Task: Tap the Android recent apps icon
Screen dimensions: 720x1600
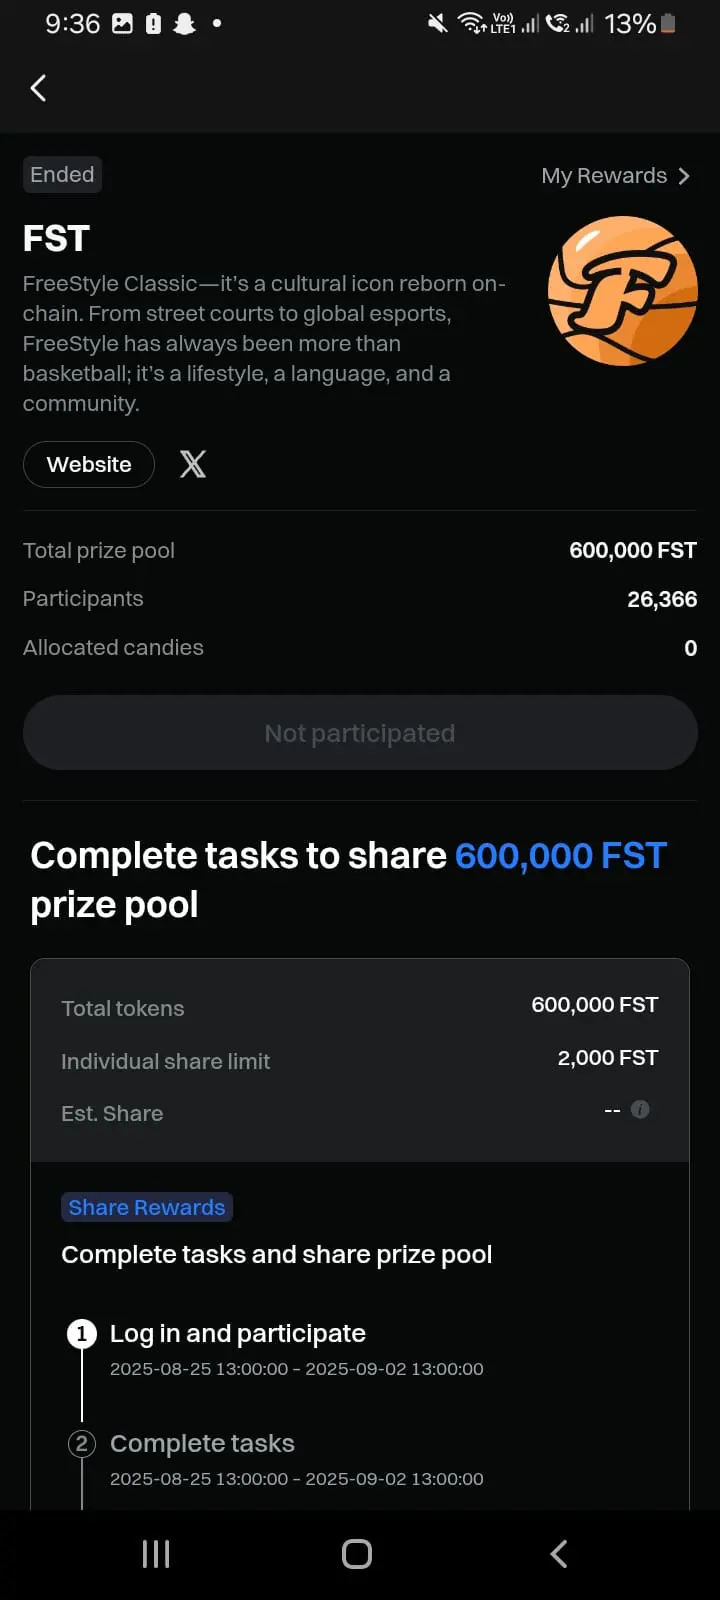Action: (x=156, y=1554)
